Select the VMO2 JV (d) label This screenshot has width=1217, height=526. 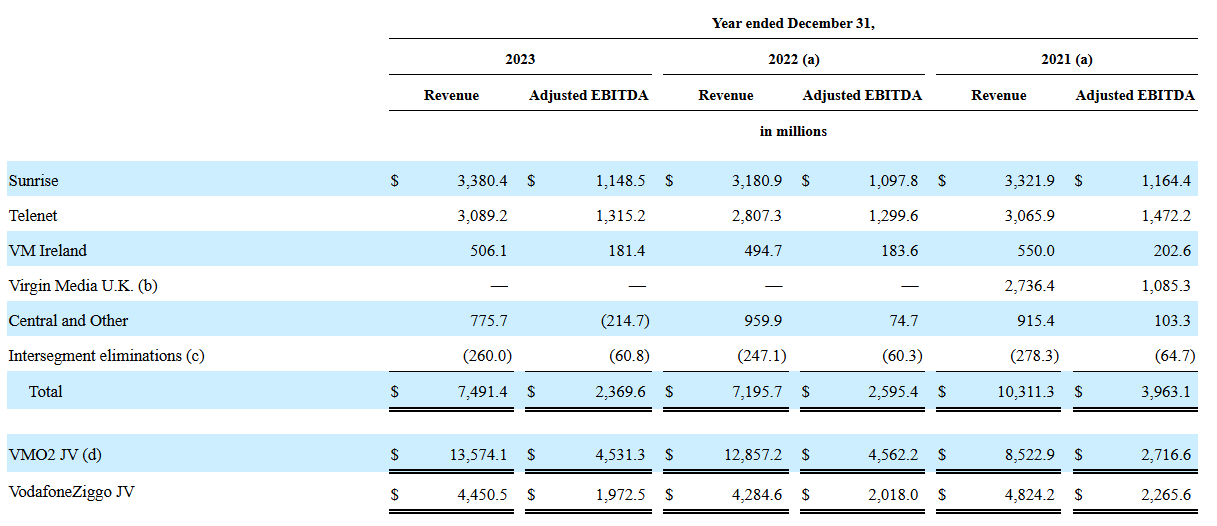tap(55, 456)
